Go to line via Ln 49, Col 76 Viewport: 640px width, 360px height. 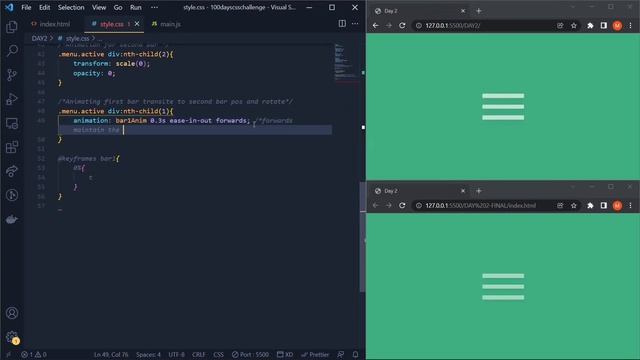click(x=111, y=355)
